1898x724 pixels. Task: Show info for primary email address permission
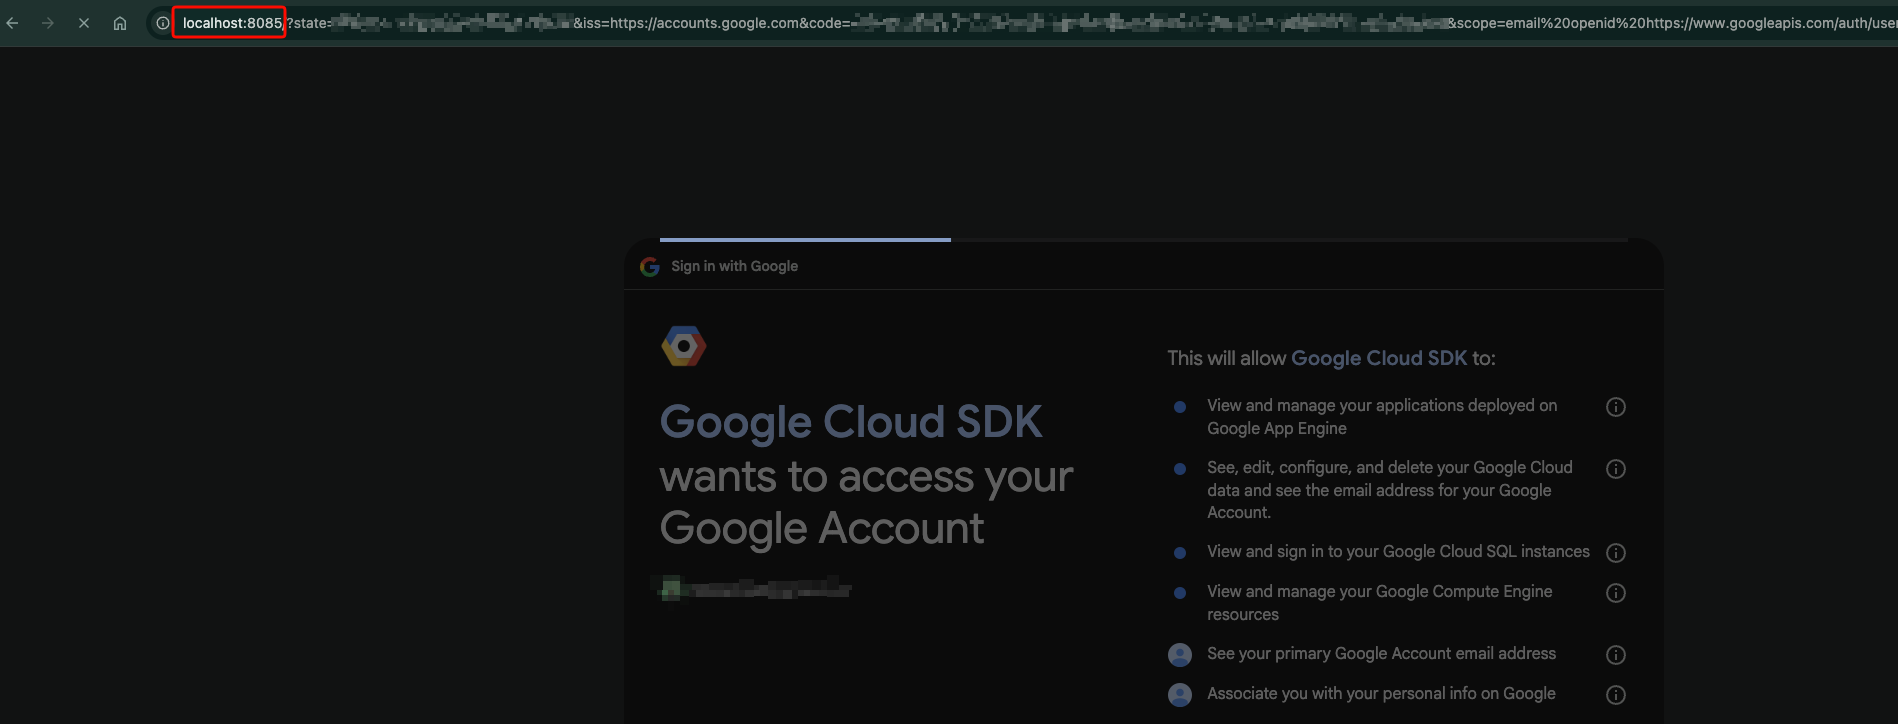tap(1616, 655)
